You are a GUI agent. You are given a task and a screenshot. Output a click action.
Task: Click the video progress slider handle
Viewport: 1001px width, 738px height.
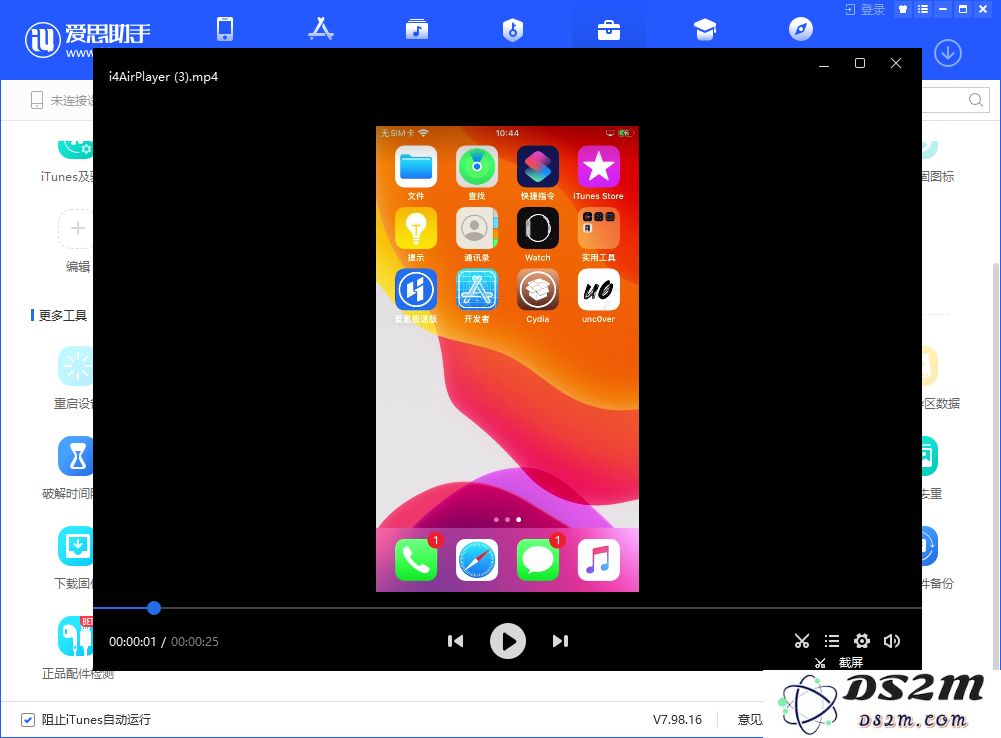coord(154,608)
